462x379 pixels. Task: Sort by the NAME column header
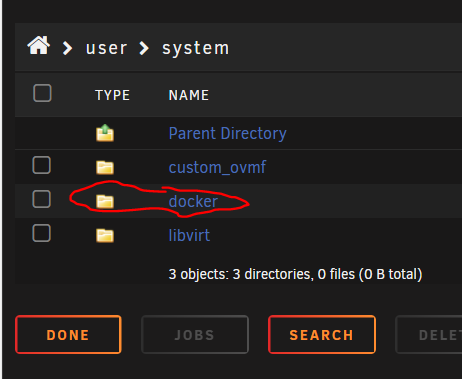pyautogui.click(x=189, y=95)
